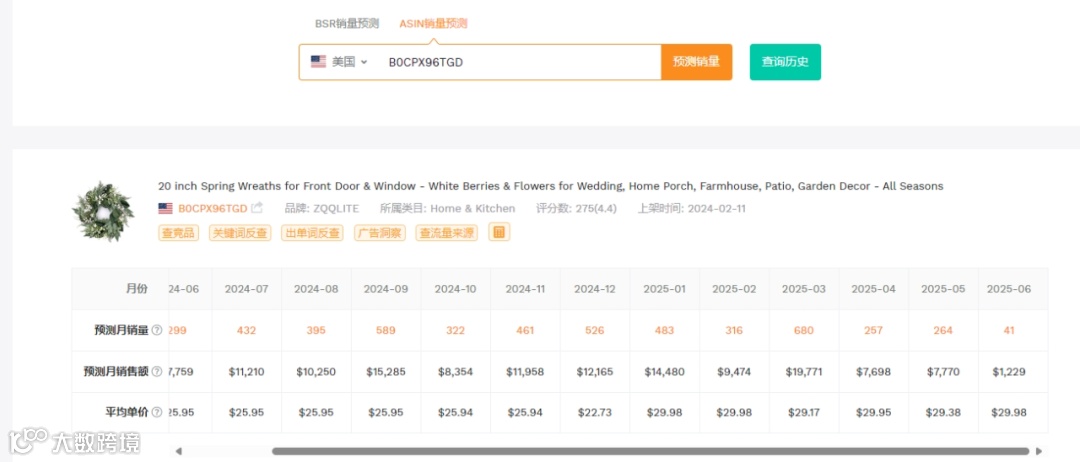Click the predicted sales value 41
The width and height of the screenshot is (1080, 462).
click(x=1009, y=330)
